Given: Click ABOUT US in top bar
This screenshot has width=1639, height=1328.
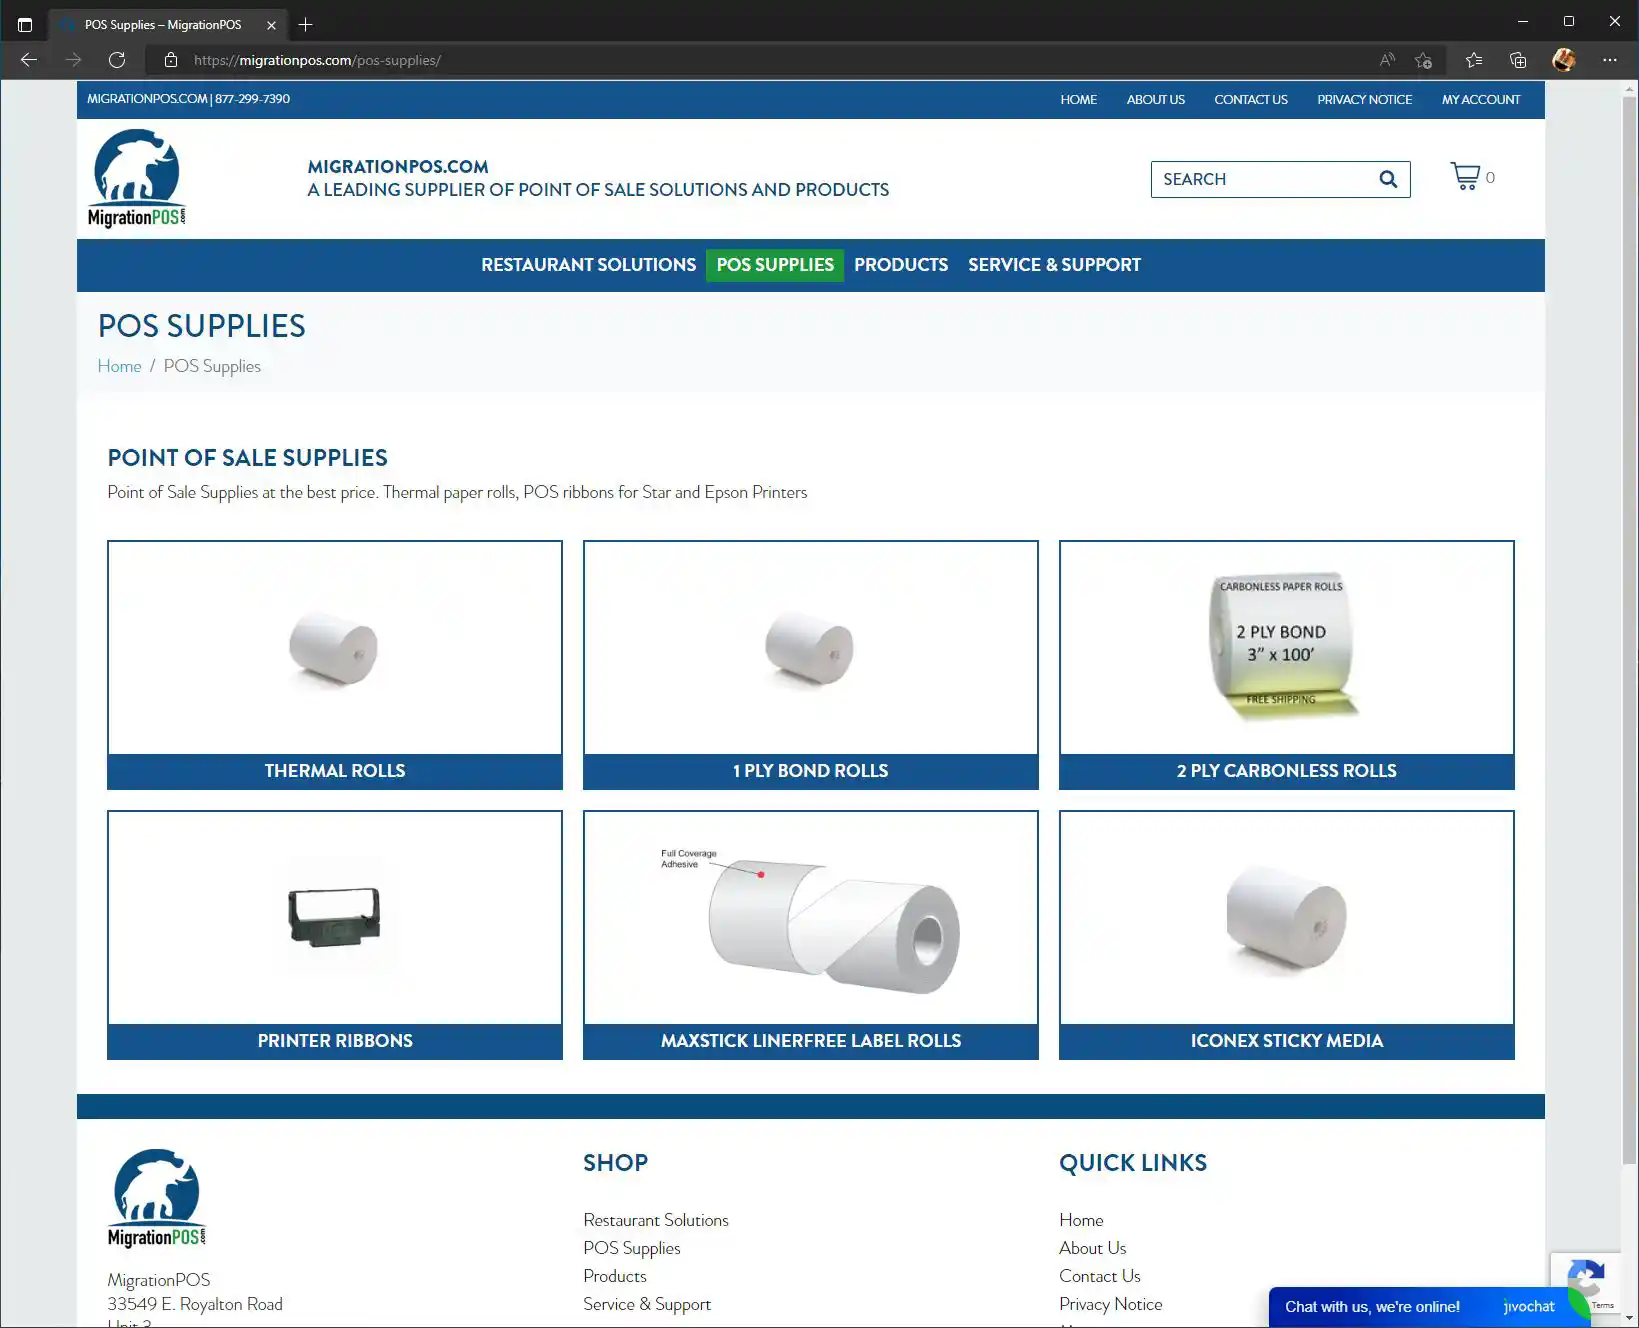Looking at the screenshot, I should point(1155,100).
